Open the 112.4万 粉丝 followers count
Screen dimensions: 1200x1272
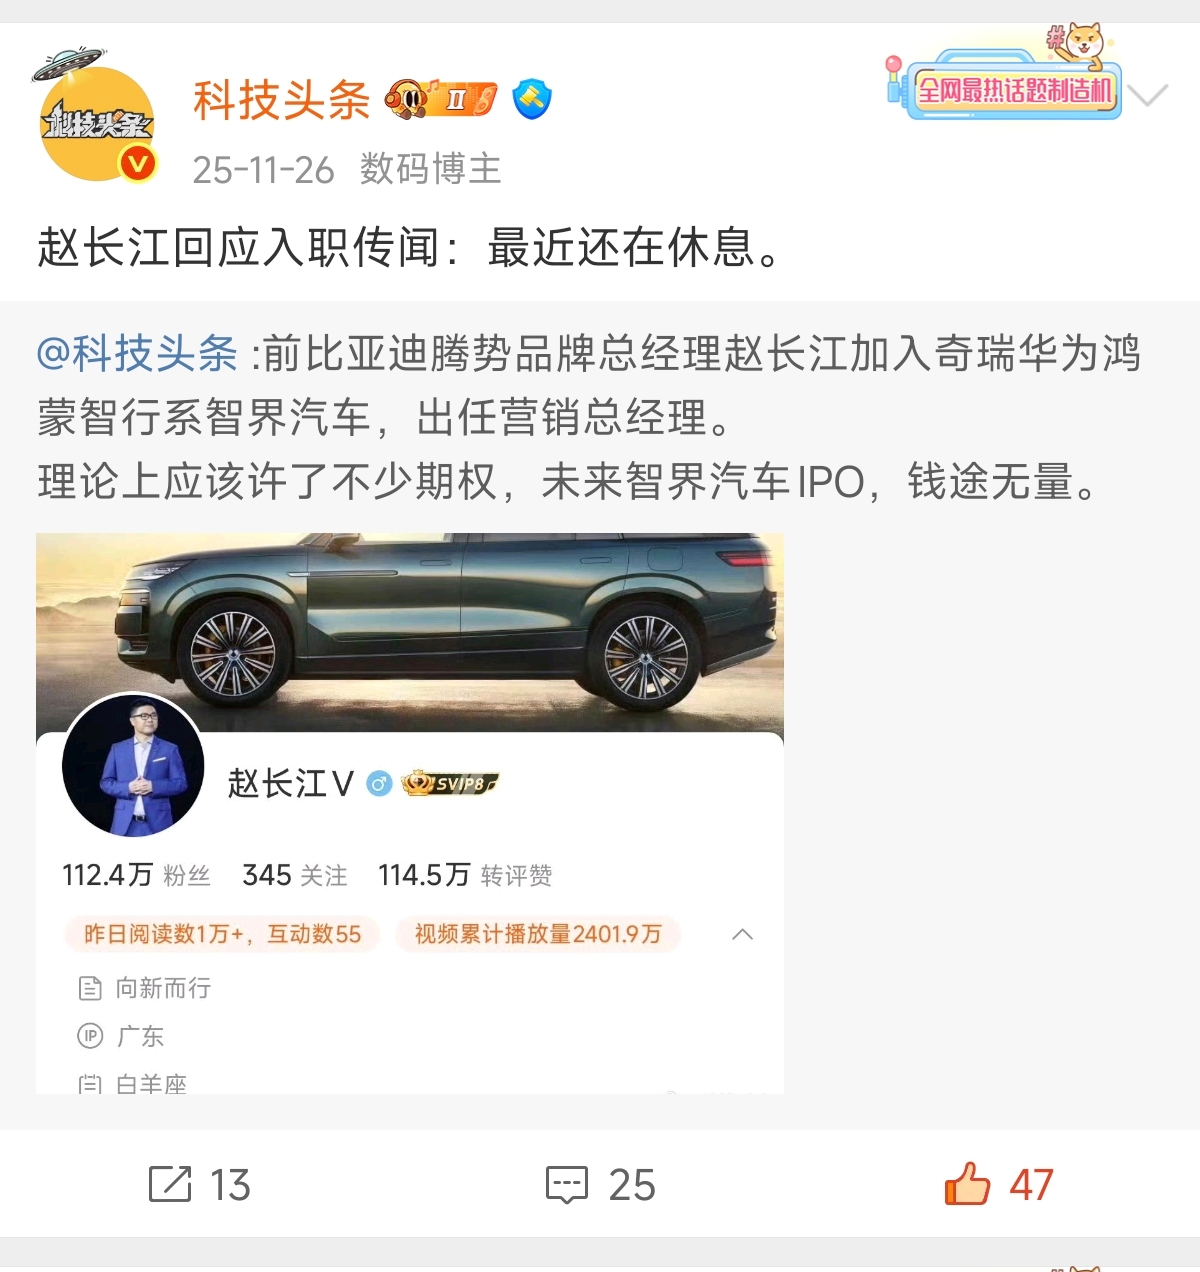[136, 876]
